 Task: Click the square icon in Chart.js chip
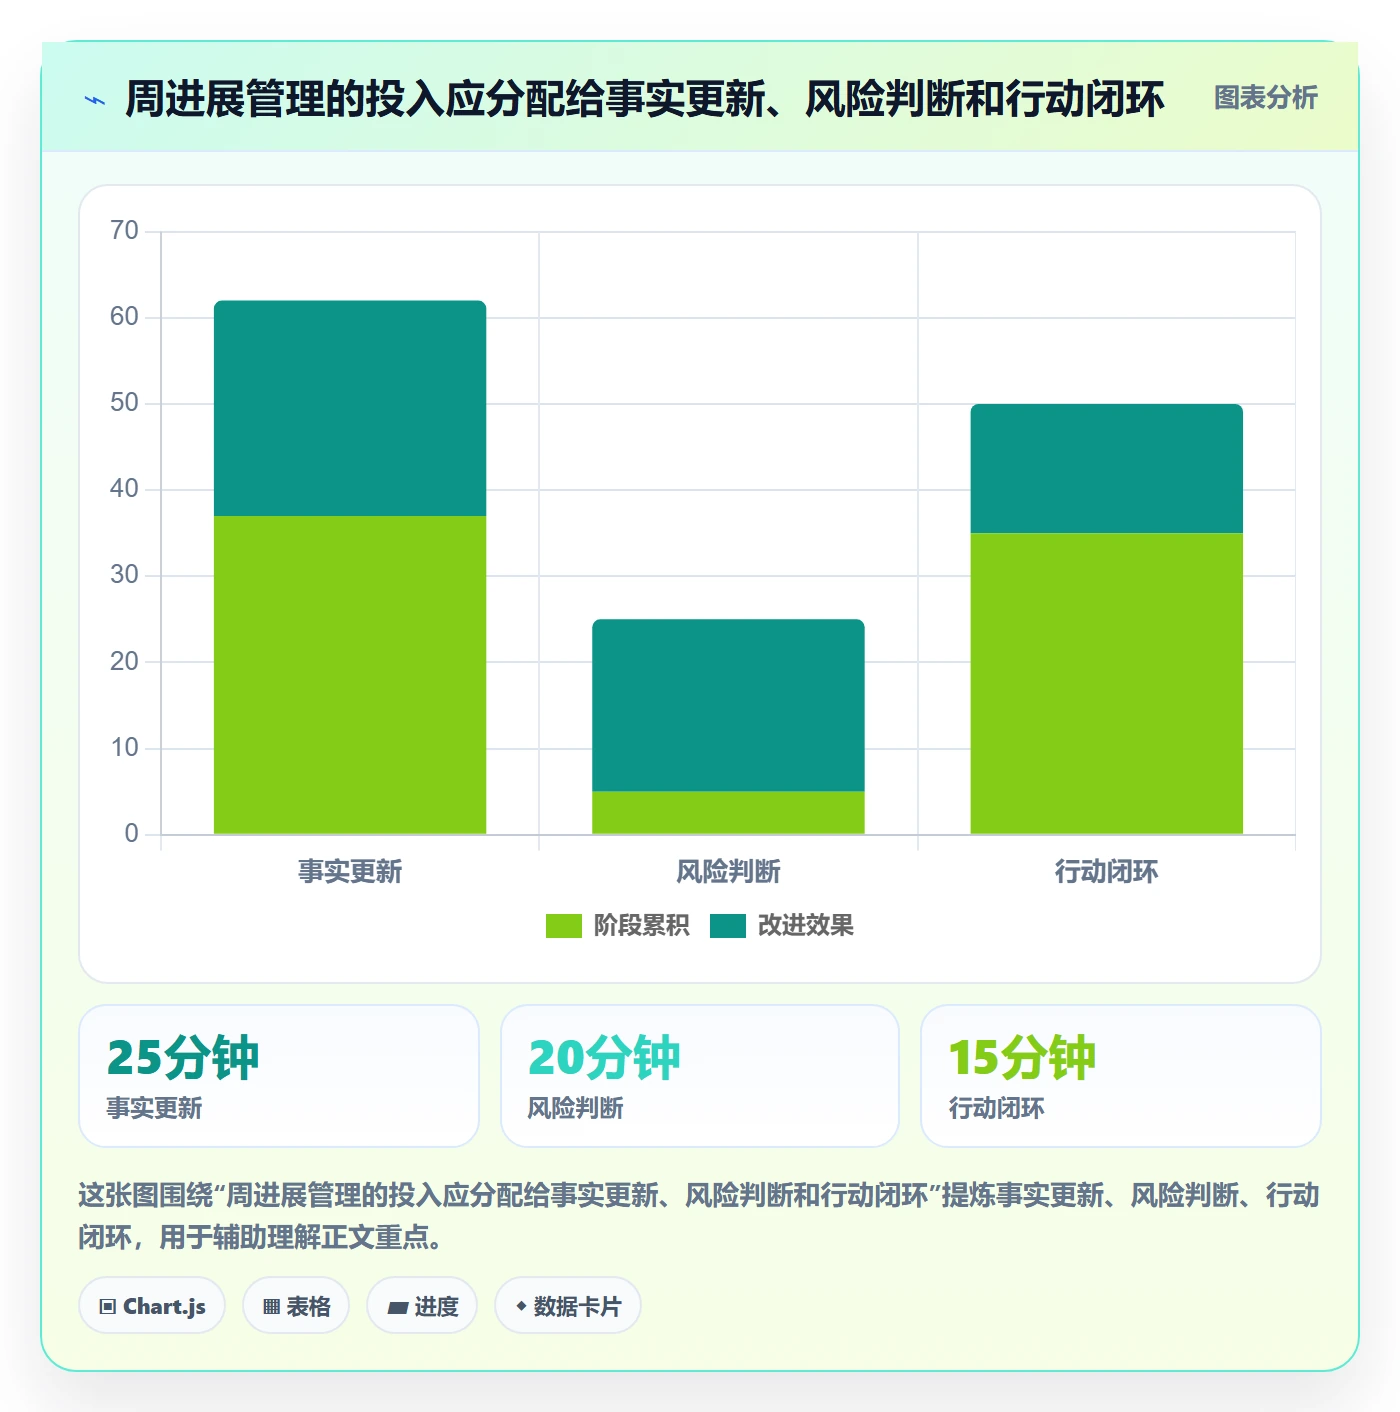point(108,1307)
